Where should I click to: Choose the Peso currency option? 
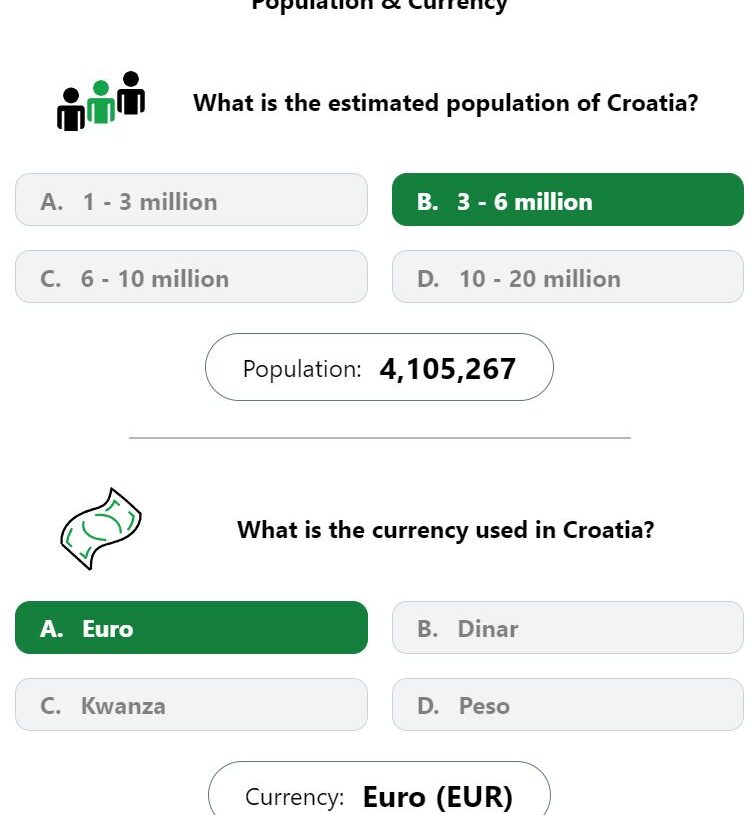(567, 704)
